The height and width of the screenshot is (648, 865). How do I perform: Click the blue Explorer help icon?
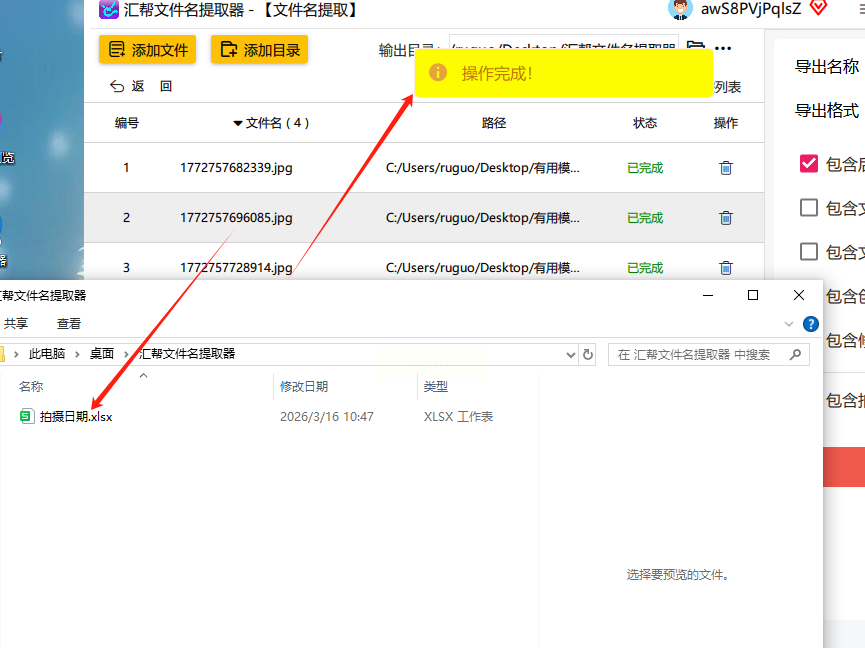pyautogui.click(x=810, y=324)
